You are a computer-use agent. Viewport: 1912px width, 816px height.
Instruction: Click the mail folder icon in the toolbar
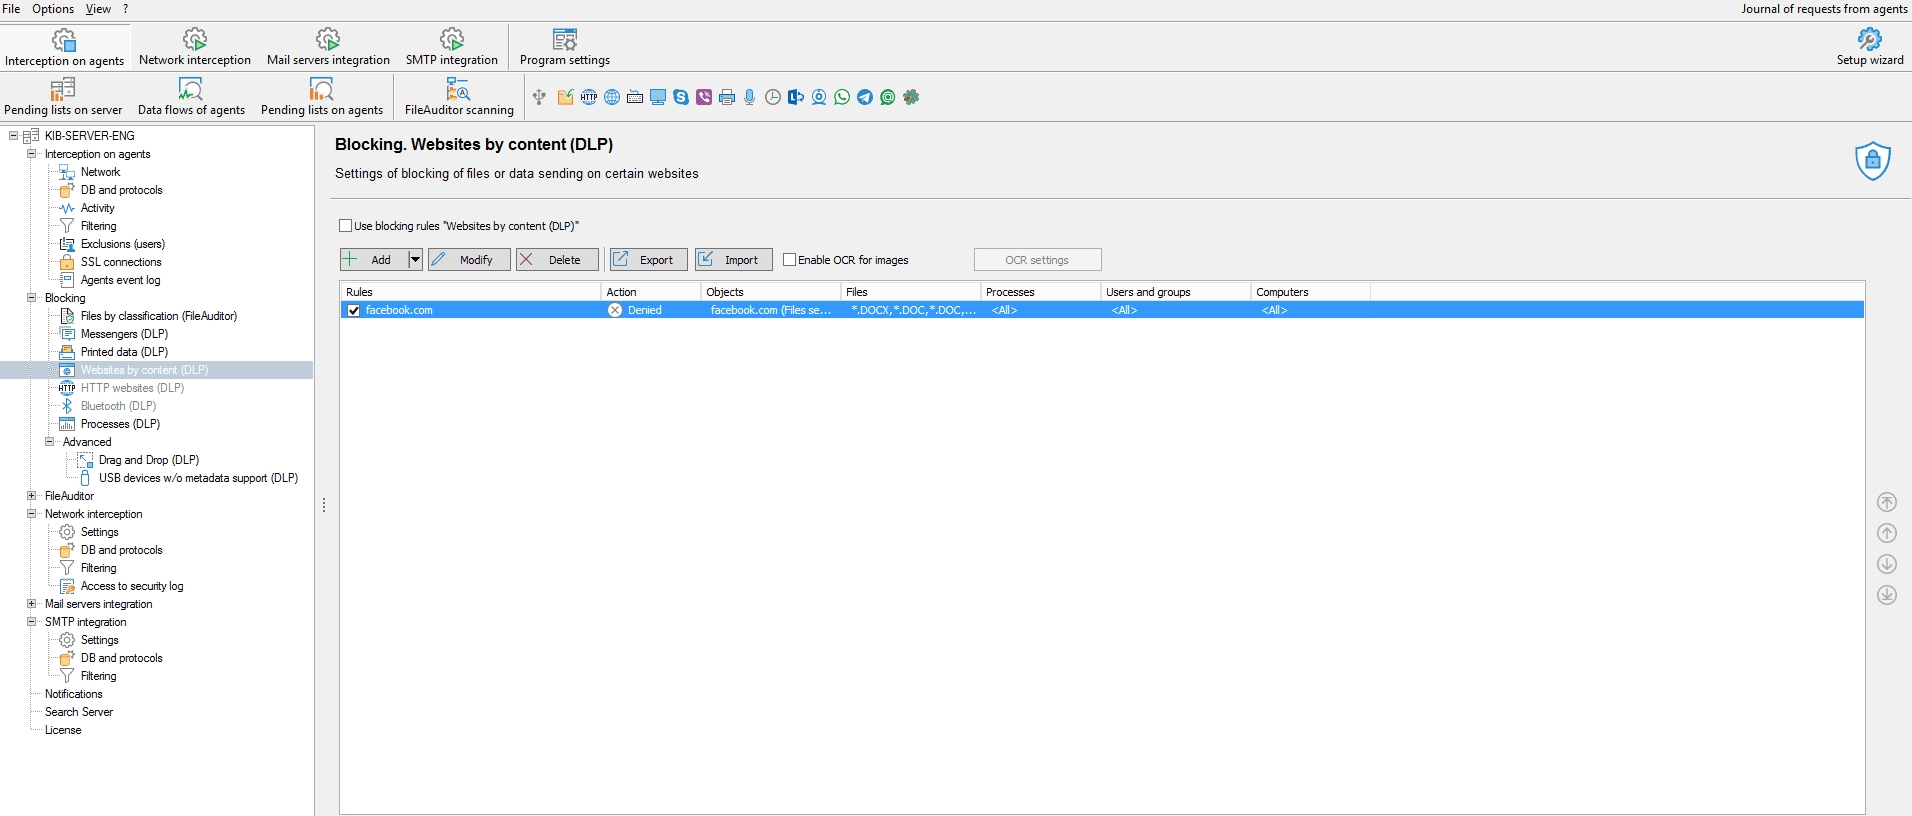pos(565,97)
